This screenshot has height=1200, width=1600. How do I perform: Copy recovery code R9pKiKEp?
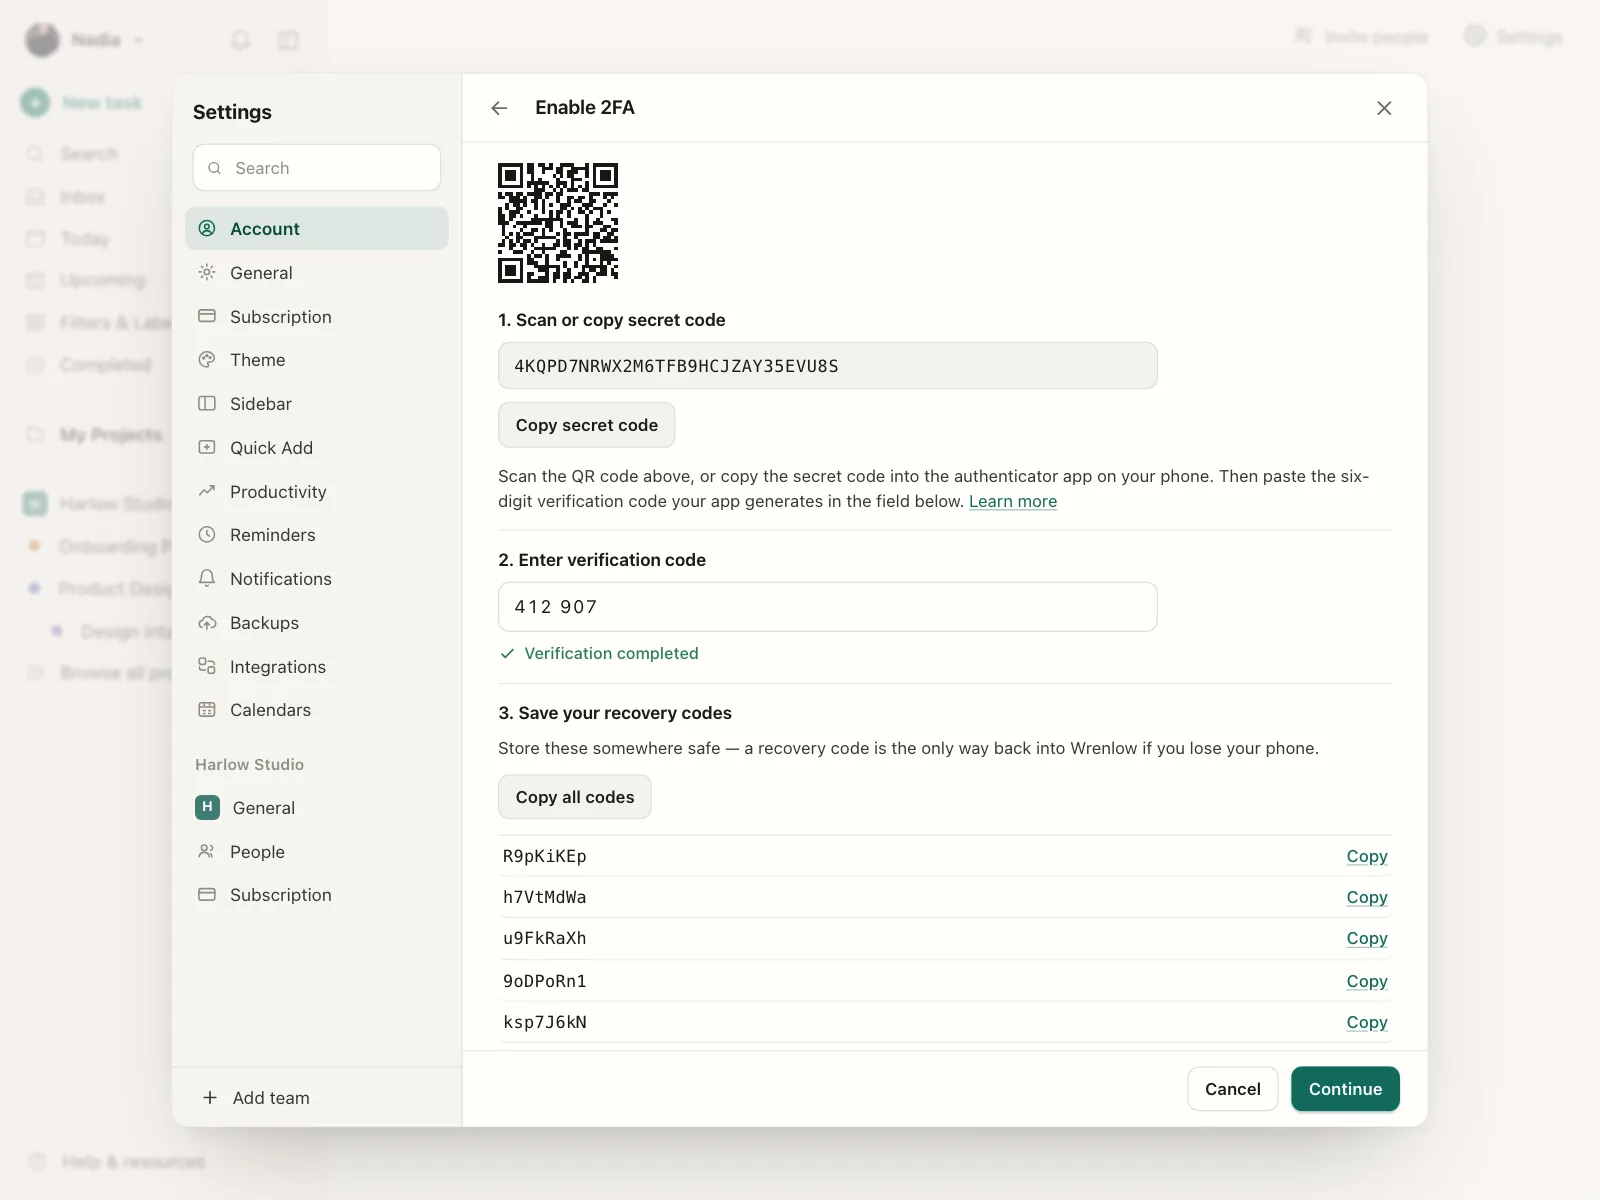[1367, 856]
